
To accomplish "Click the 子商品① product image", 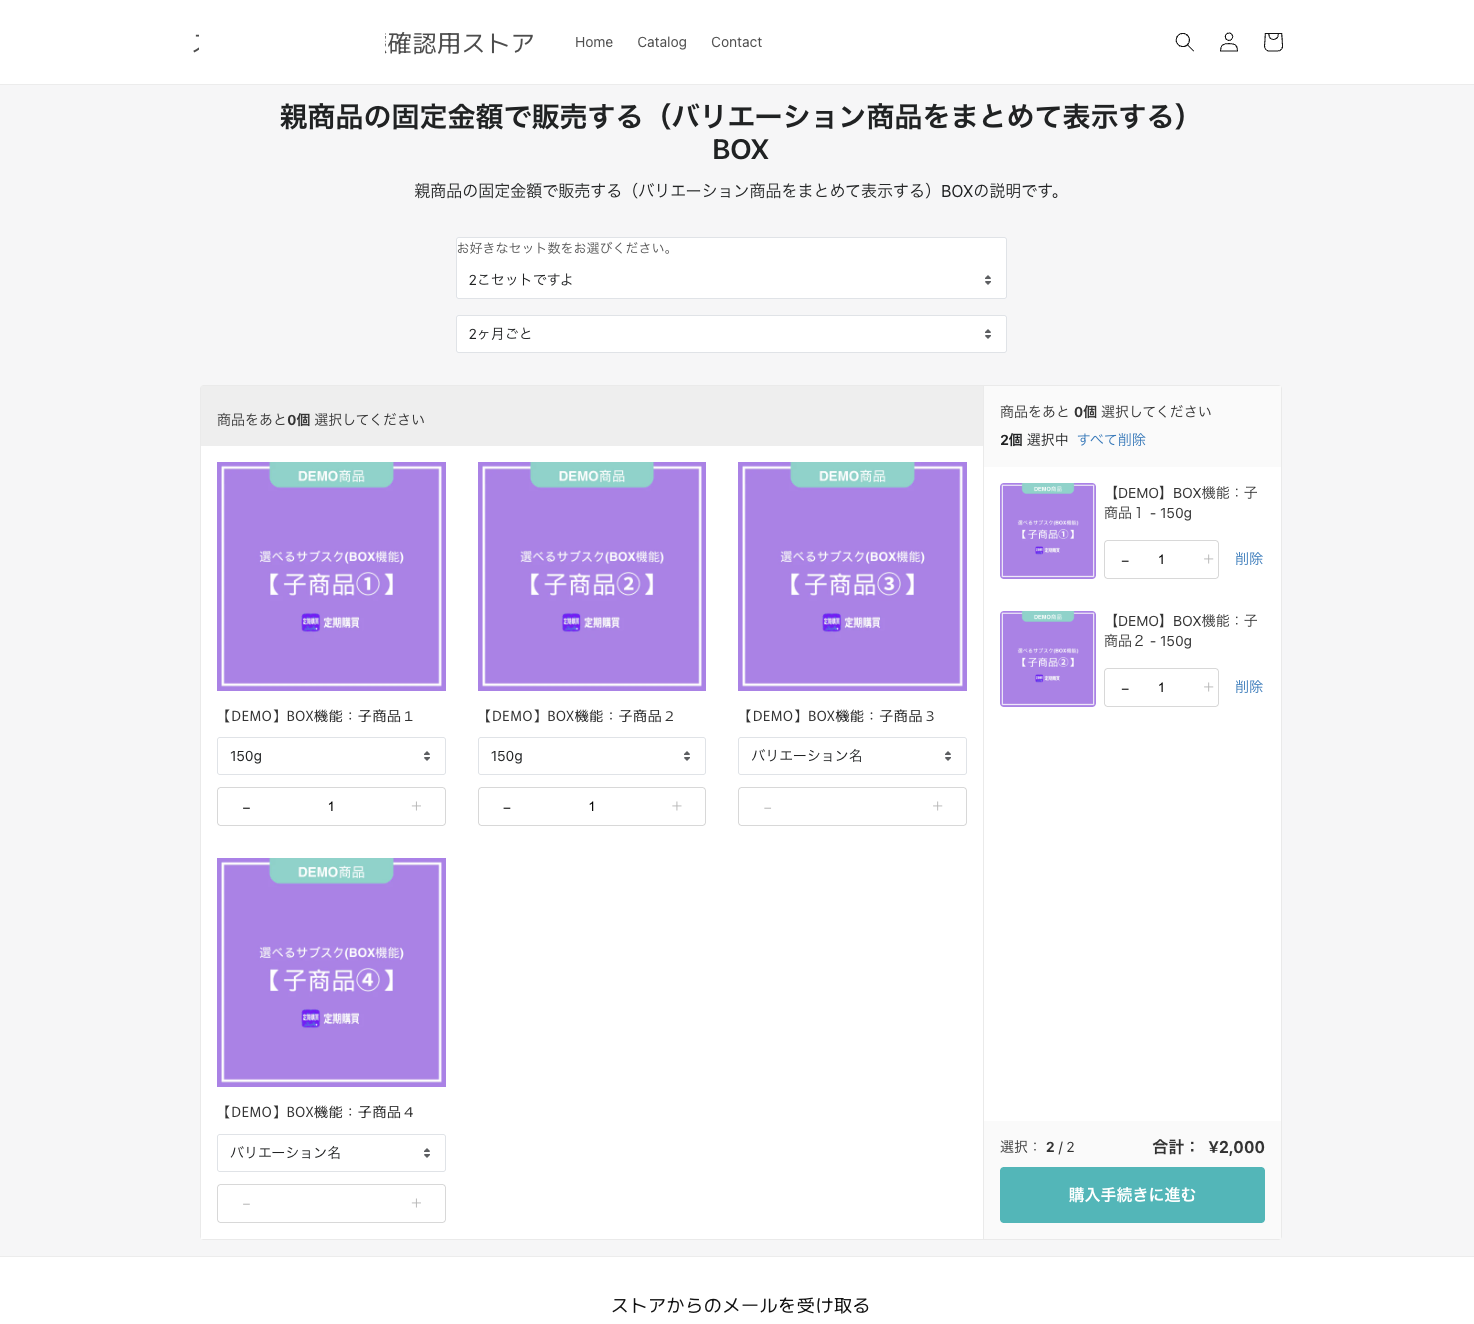I will pyautogui.click(x=331, y=576).
